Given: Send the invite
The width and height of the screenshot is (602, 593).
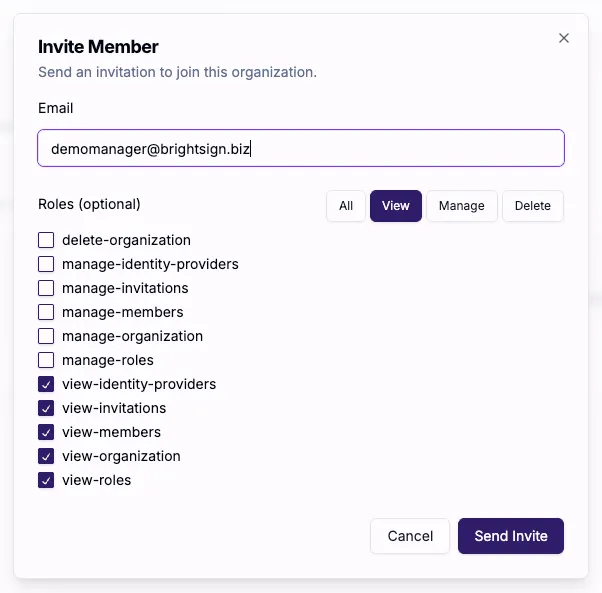Looking at the screenshot, I should pyautogui.click(x=511, y=536).
